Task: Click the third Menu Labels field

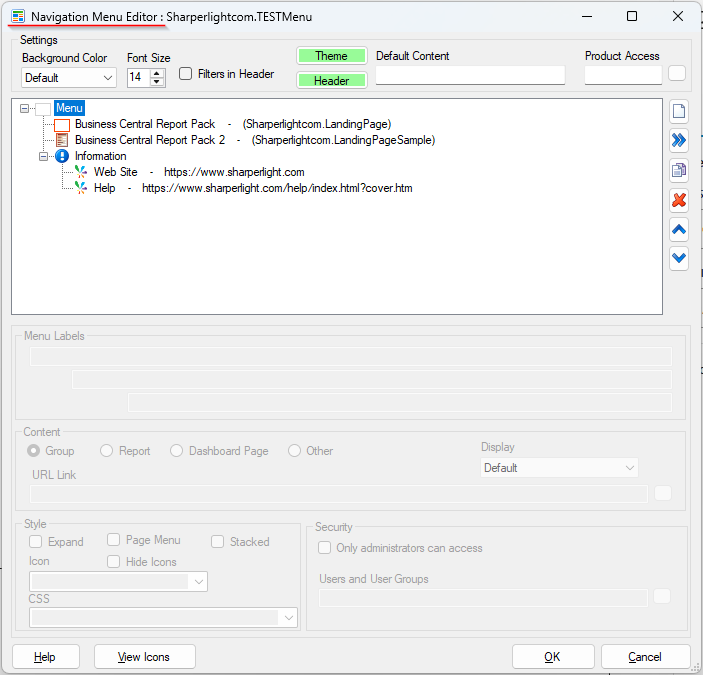Action: tap(400, 402)
